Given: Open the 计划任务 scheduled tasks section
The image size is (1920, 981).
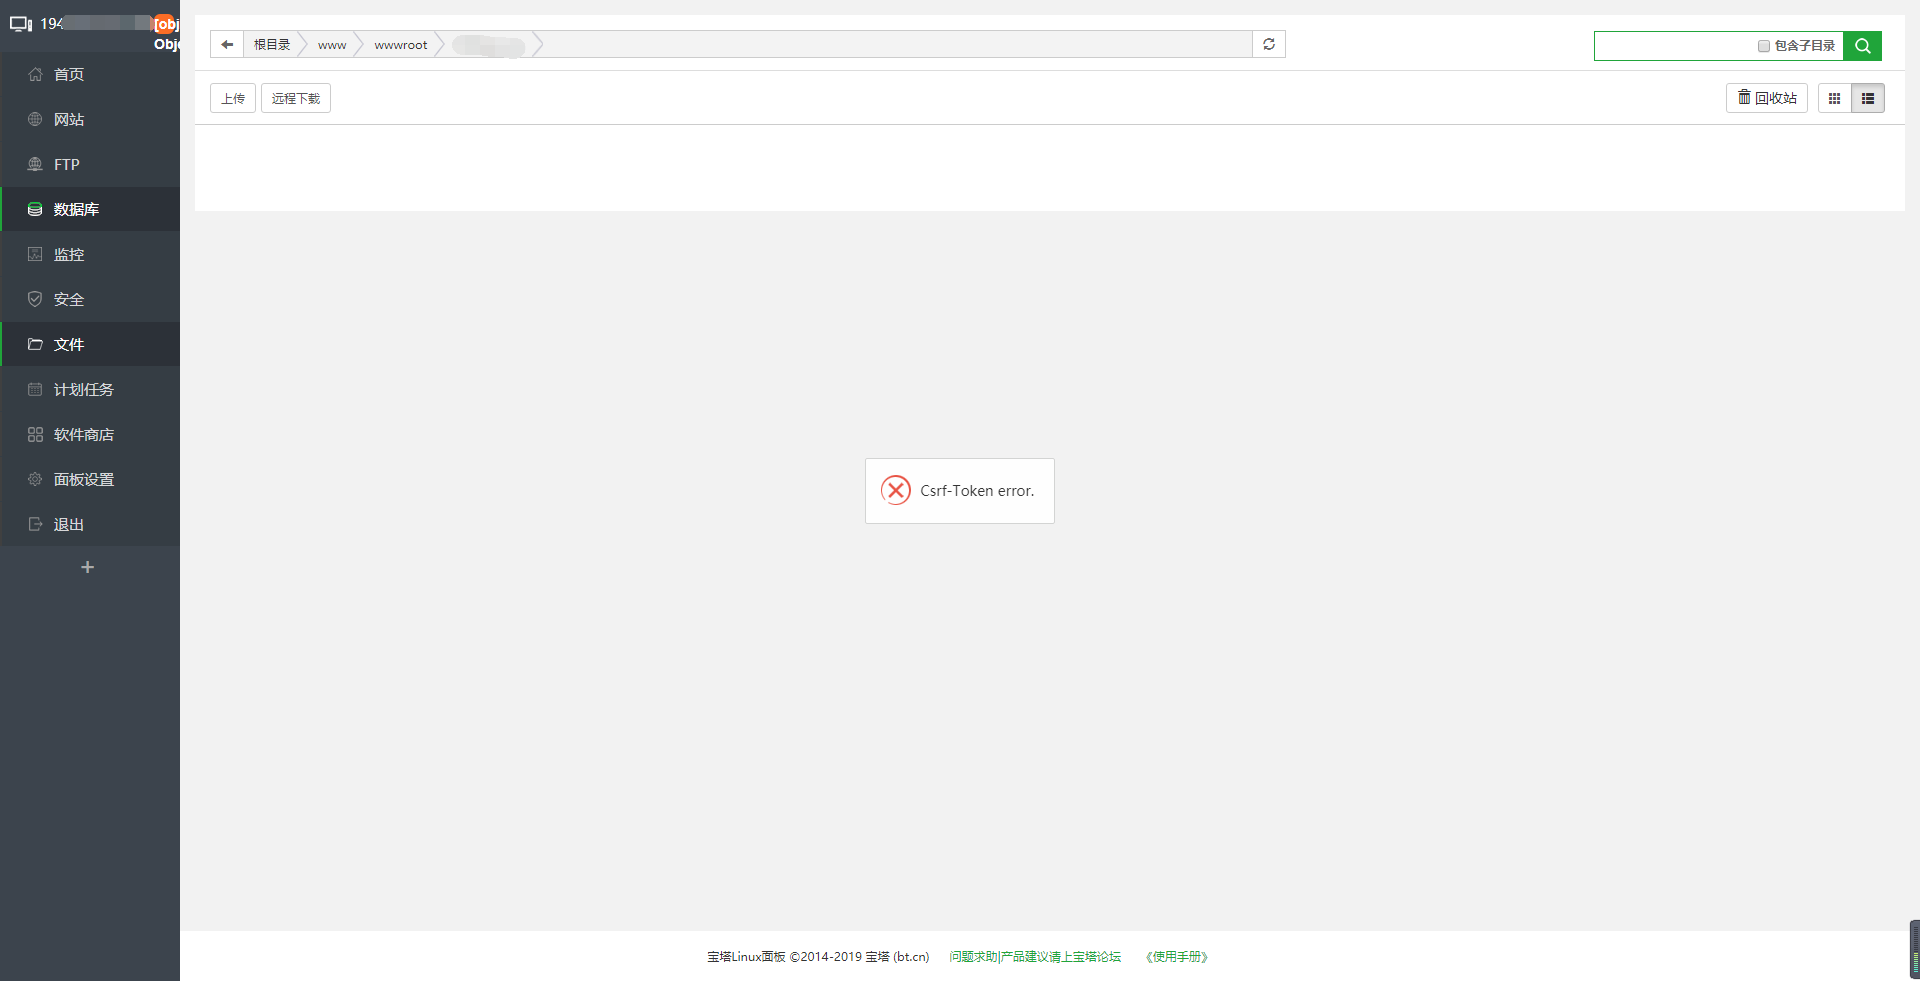Looking at the screenshot, I should (x=83, y=389).
